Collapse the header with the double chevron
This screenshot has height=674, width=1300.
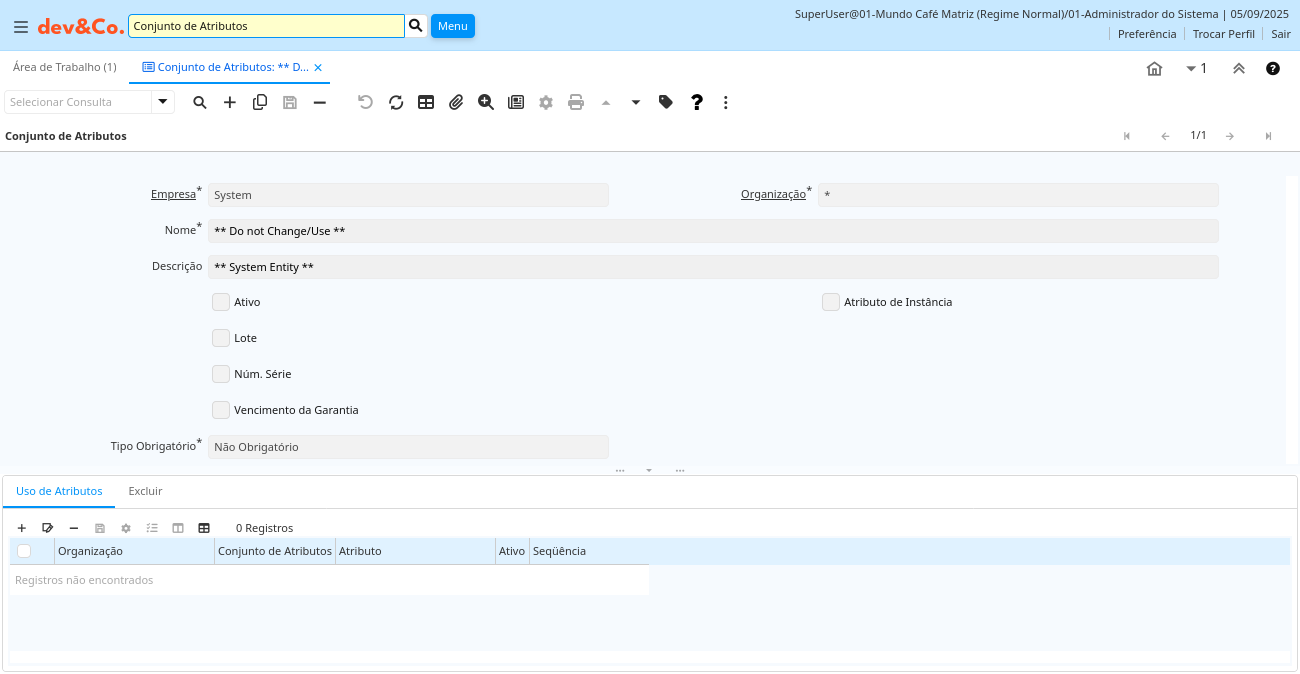[x=1238, y=68]
